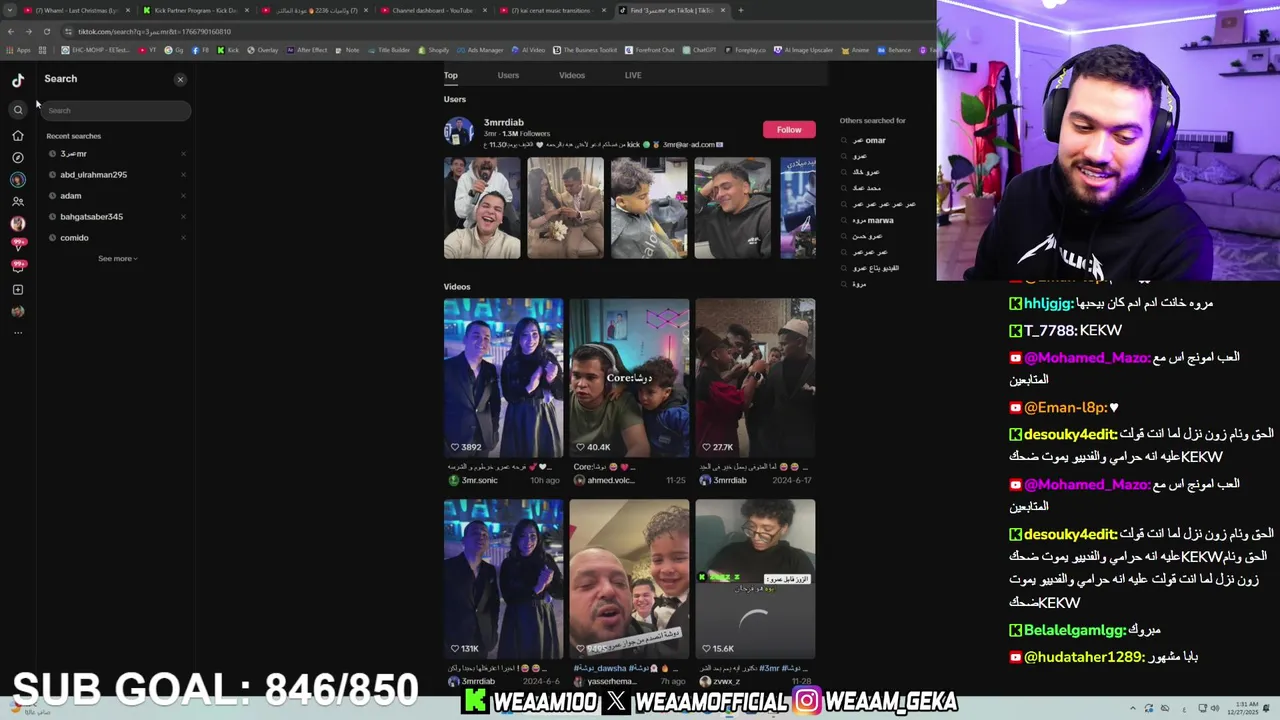The width and height of the screenshot is (1280, 720).
Task: Switch to the Users results tab
Action: pyautogui.click(x=508, y=75)
